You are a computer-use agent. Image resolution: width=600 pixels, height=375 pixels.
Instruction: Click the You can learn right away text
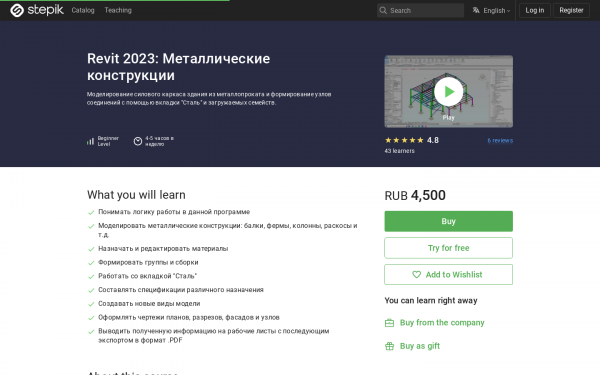tap(431, 300)
